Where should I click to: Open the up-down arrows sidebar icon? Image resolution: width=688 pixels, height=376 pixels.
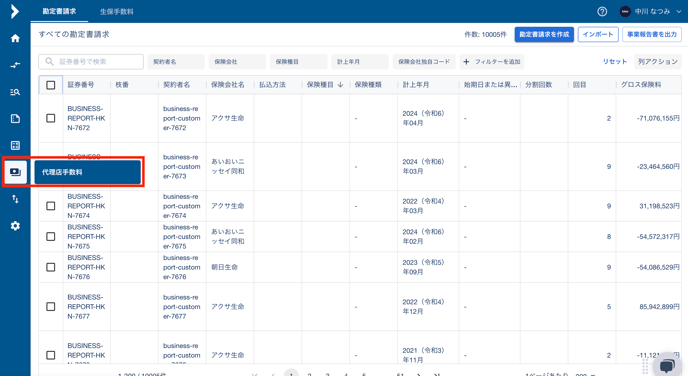[x=15, y=199]
